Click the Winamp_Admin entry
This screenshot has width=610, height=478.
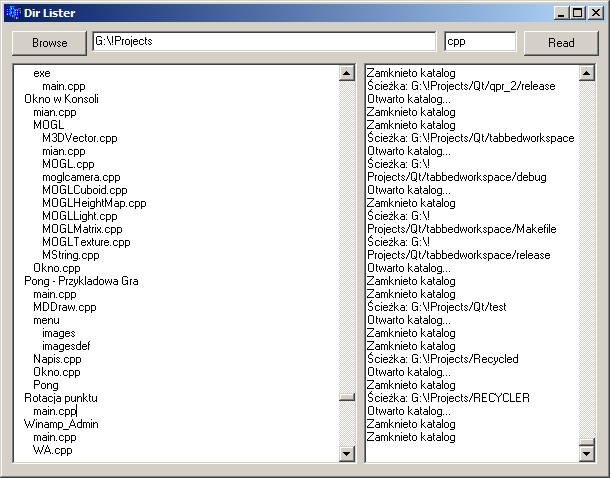61,424
